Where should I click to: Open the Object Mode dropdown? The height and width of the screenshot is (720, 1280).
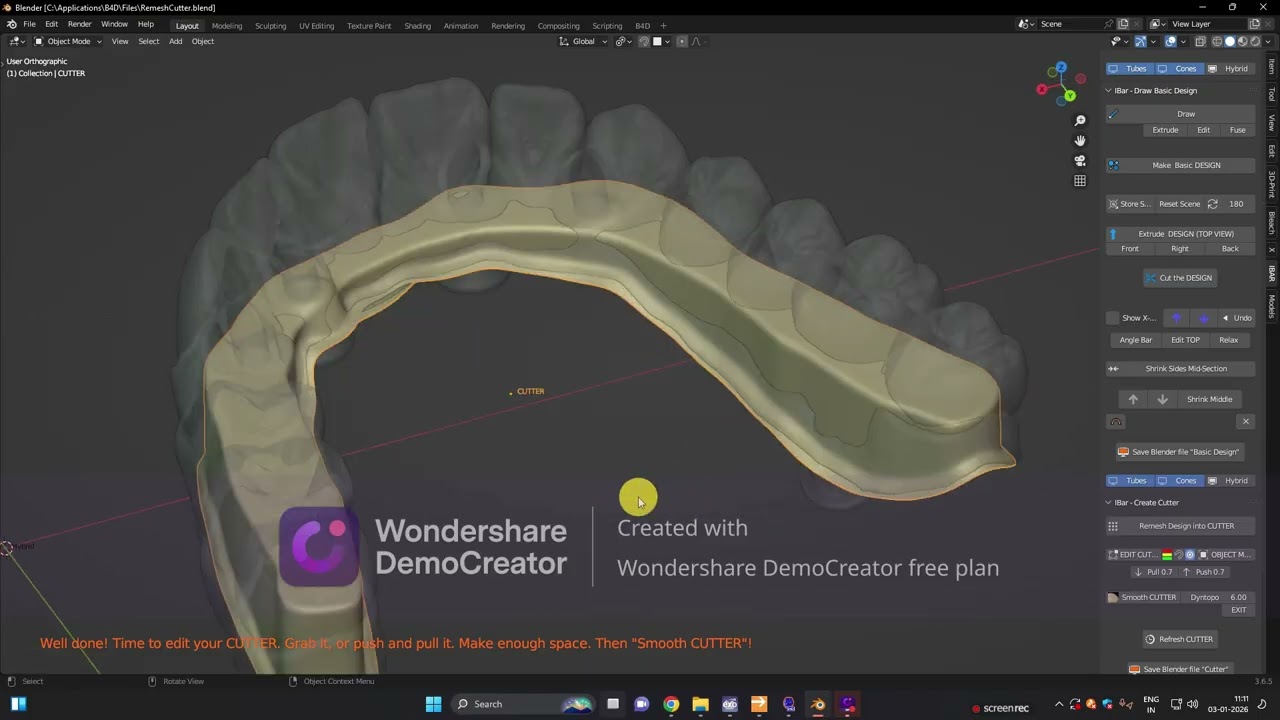click(68, 41)
